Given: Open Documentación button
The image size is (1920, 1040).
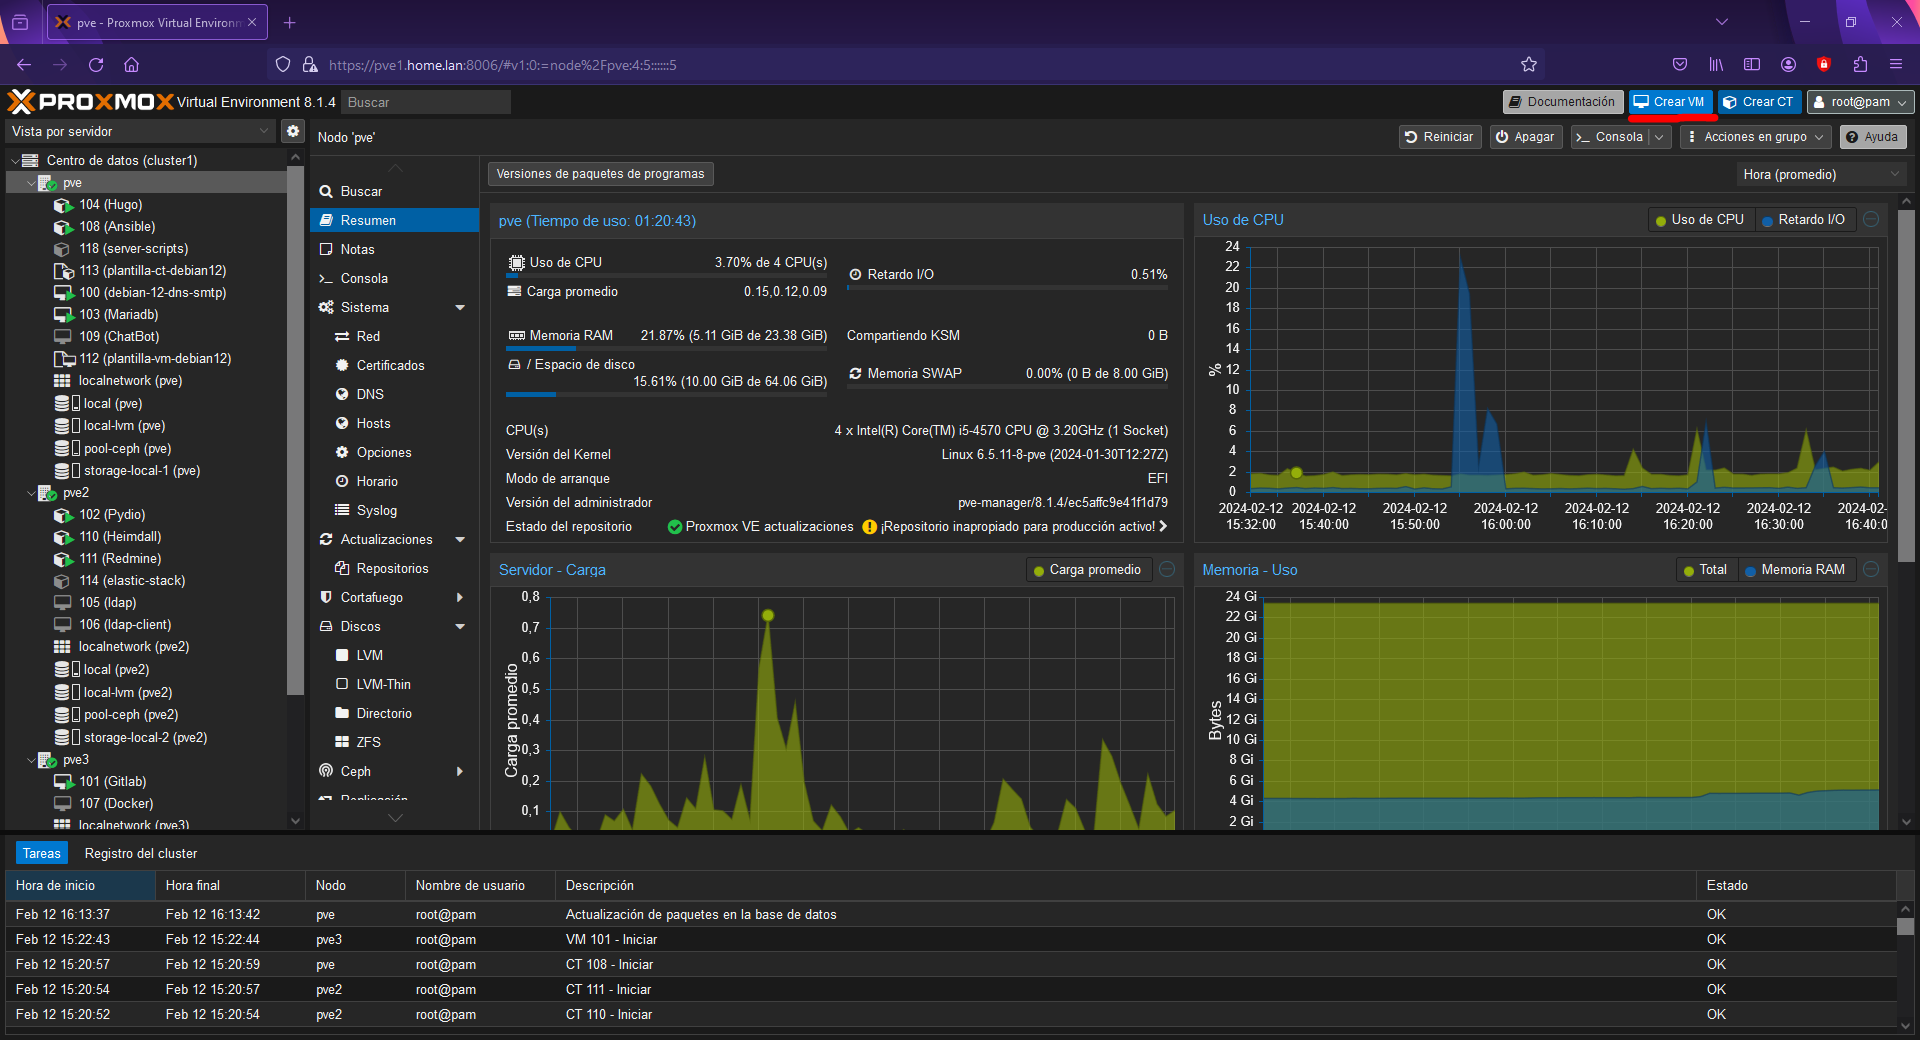Looking at the screenshot, I should (1562, 102).
